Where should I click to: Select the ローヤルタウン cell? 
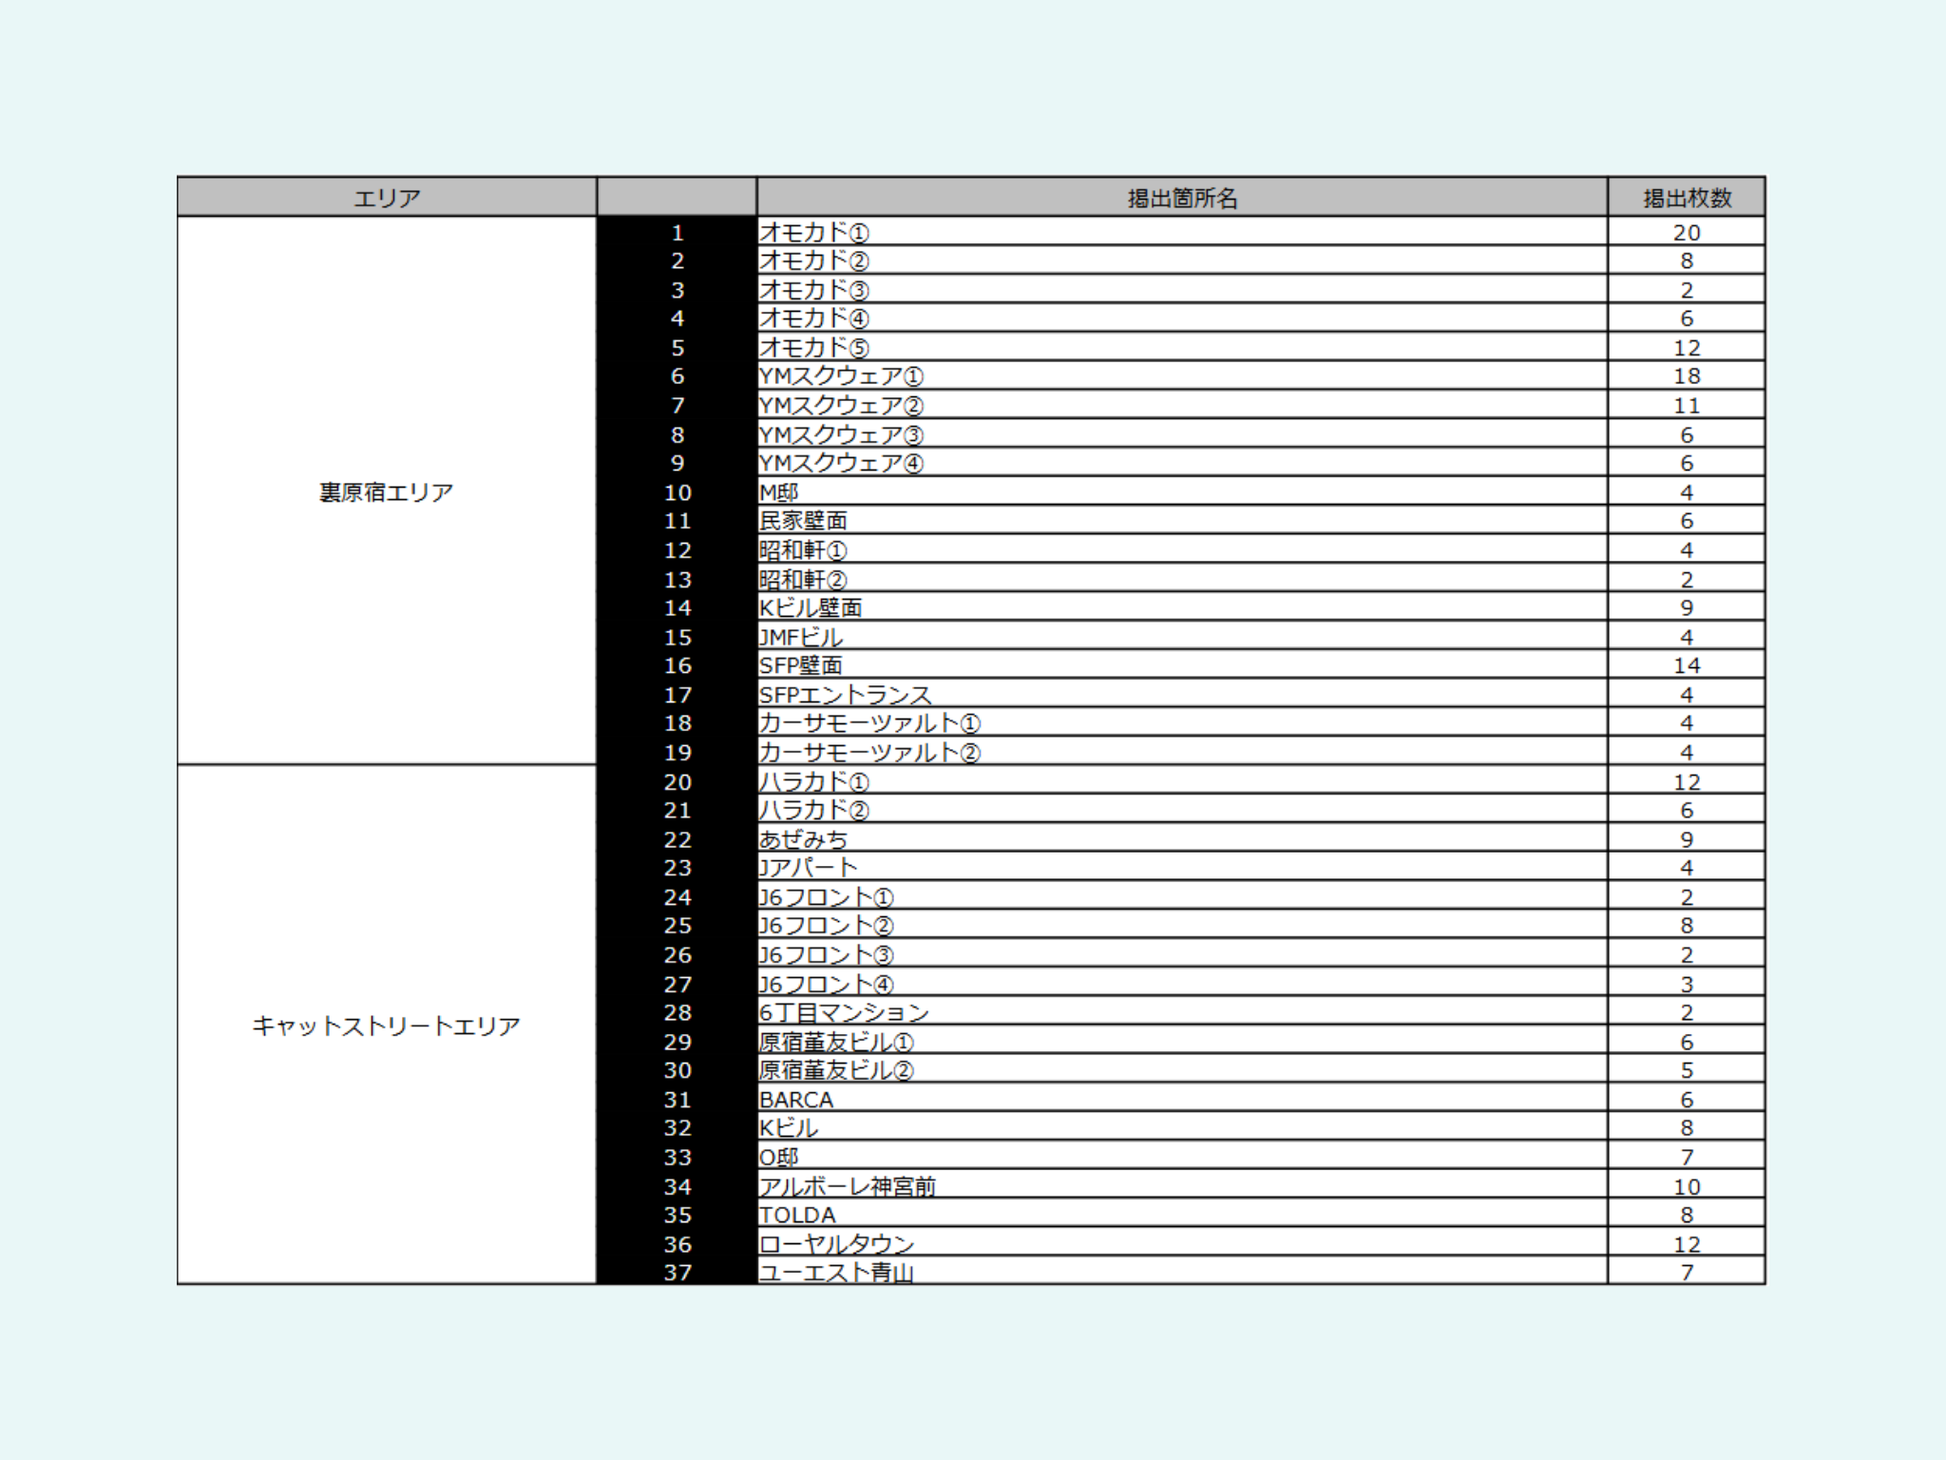1182,1243
